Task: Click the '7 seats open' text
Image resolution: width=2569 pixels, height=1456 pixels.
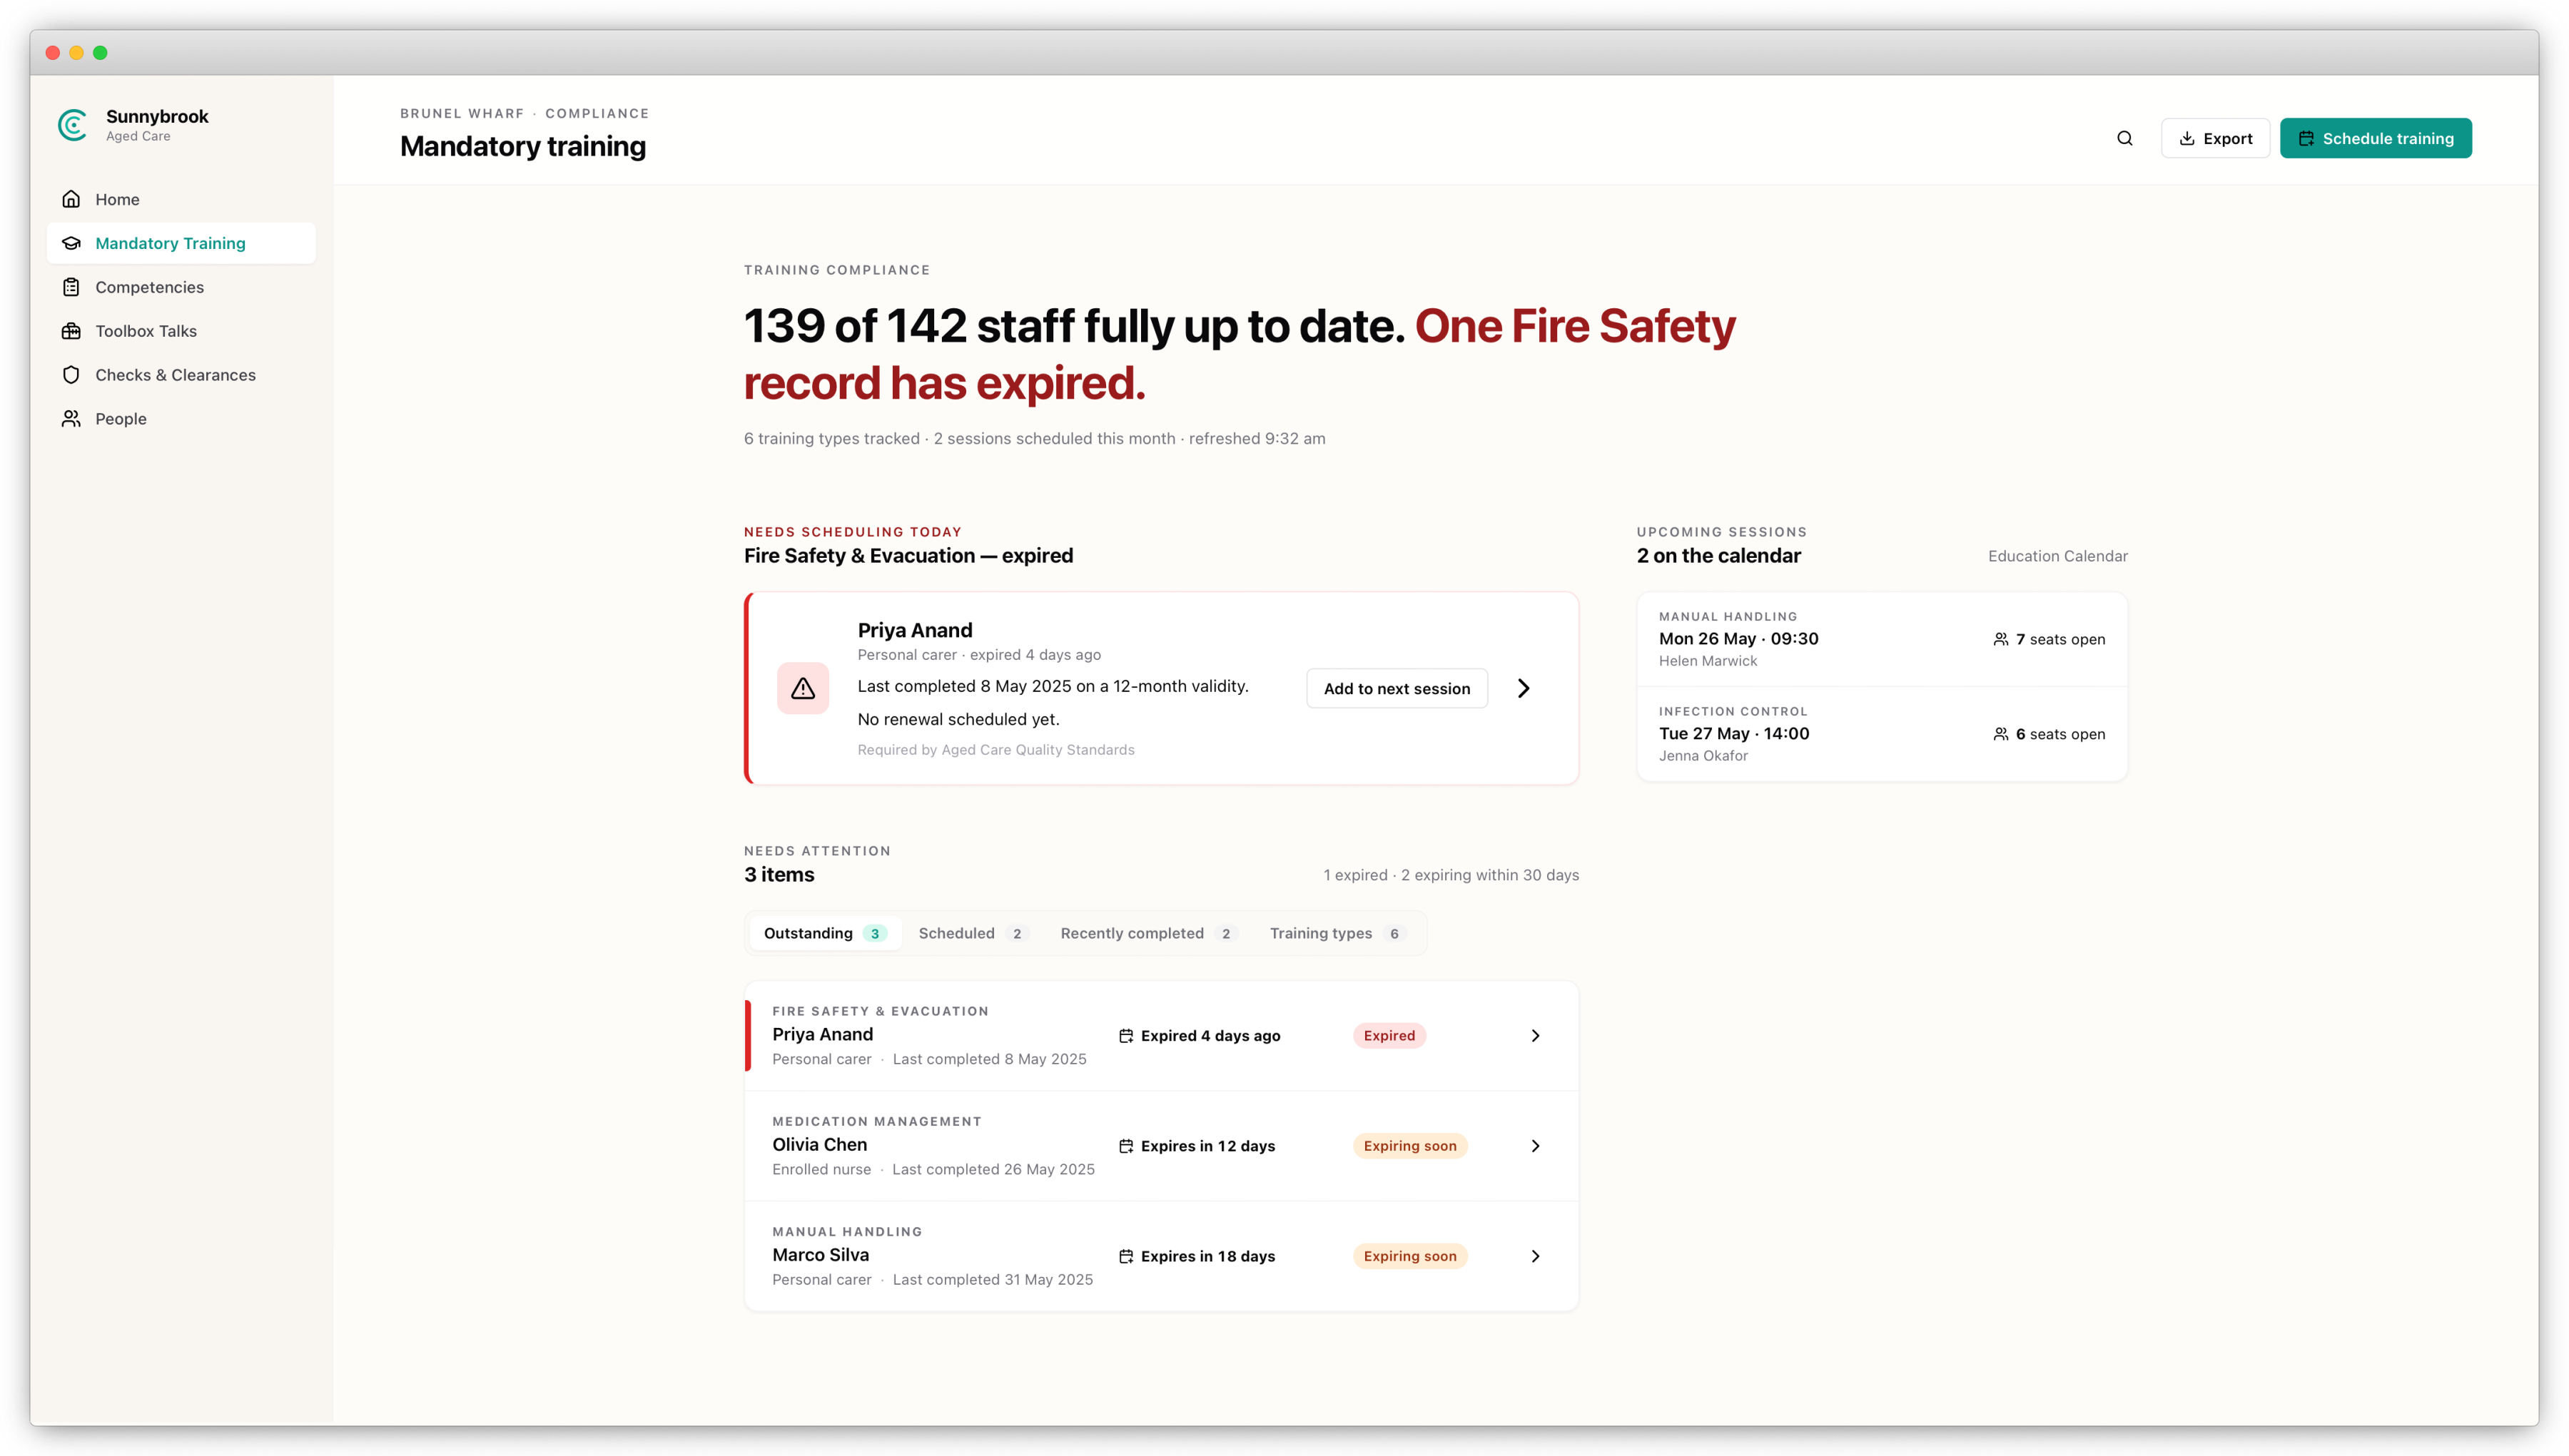Action: click(x=2060, y=639)
